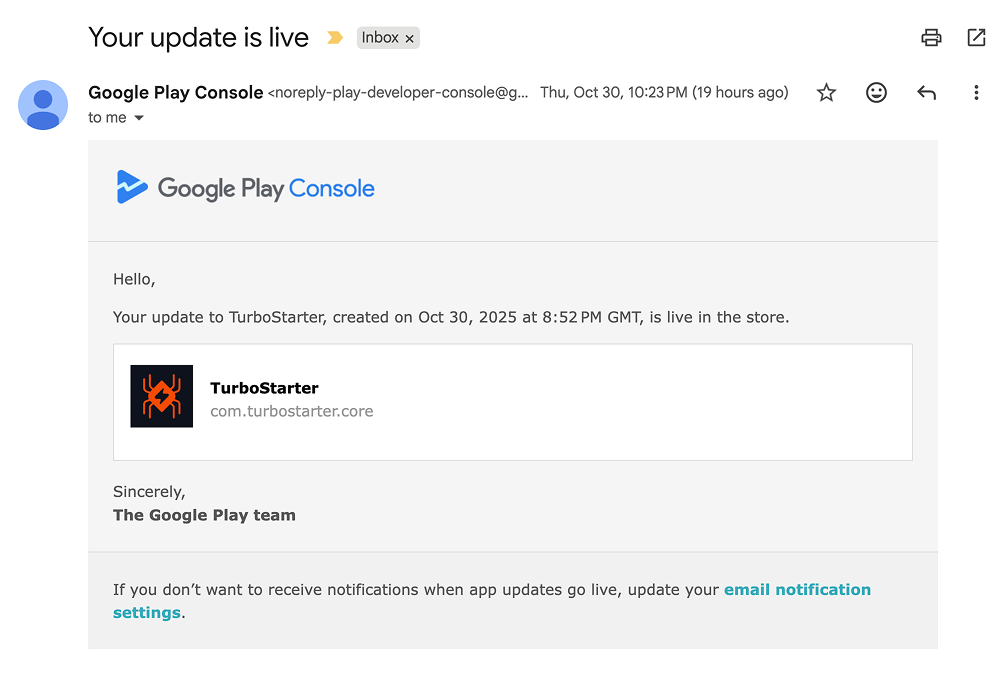Select the Inbox label tag

(x=385, y=37)
